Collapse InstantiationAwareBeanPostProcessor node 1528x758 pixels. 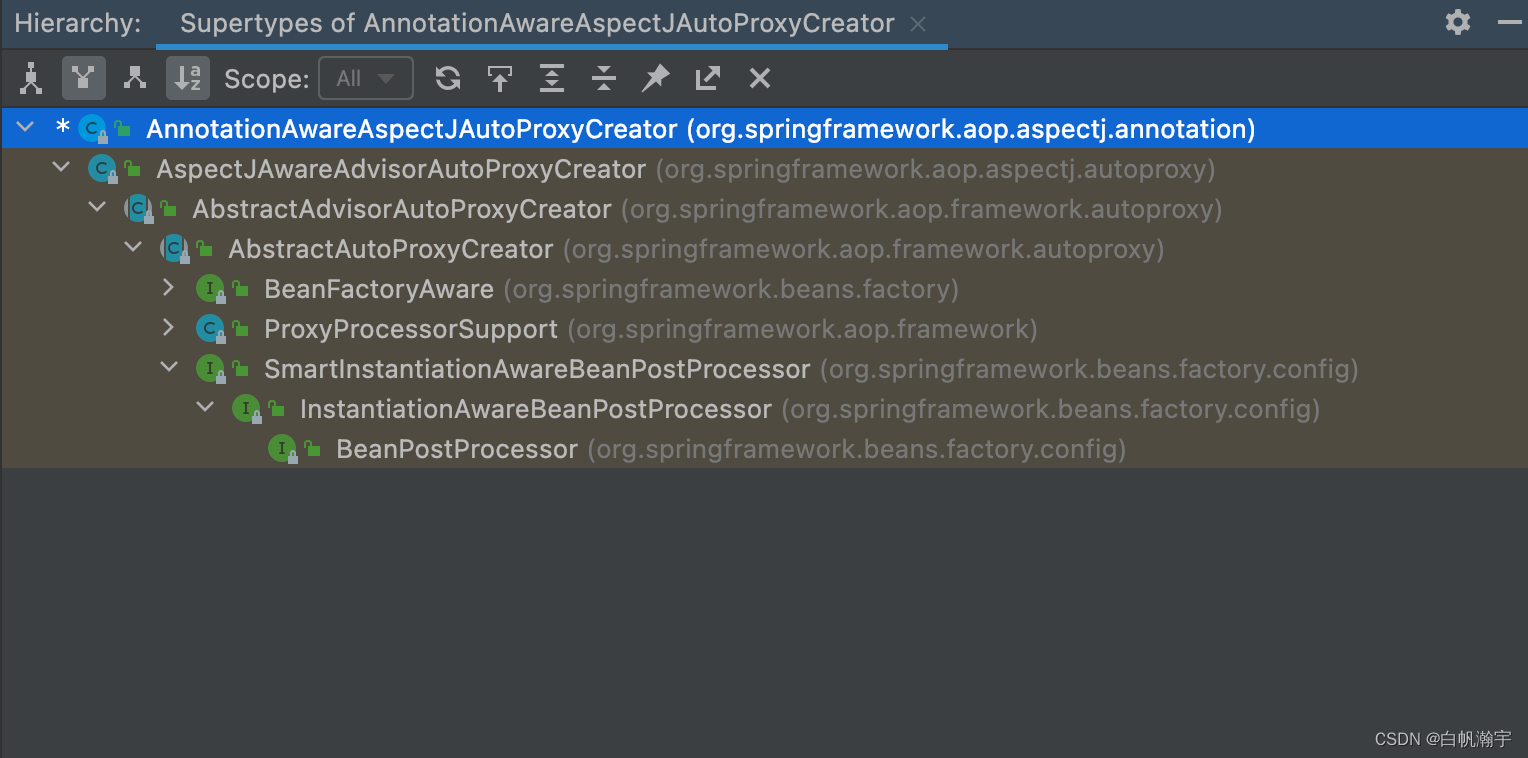pyautogui.click(x=206, y=408)
